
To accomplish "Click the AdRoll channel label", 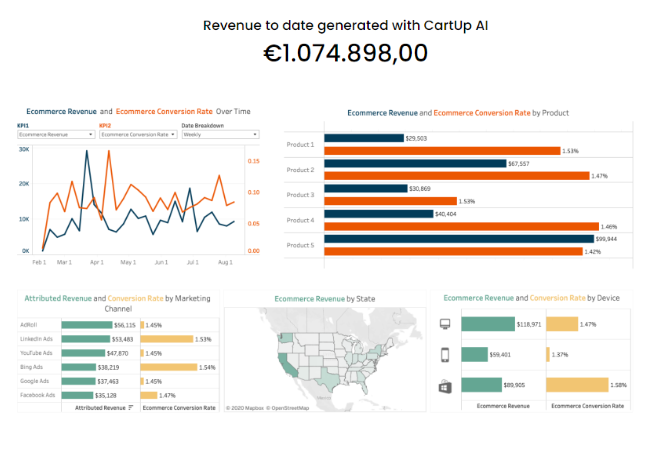I will click(29, 325).
